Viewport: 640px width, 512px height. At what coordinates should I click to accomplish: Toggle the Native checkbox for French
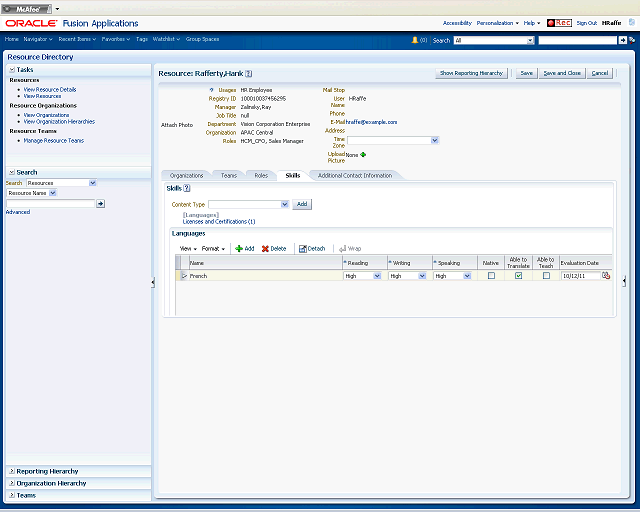click(x=491, y=276)
